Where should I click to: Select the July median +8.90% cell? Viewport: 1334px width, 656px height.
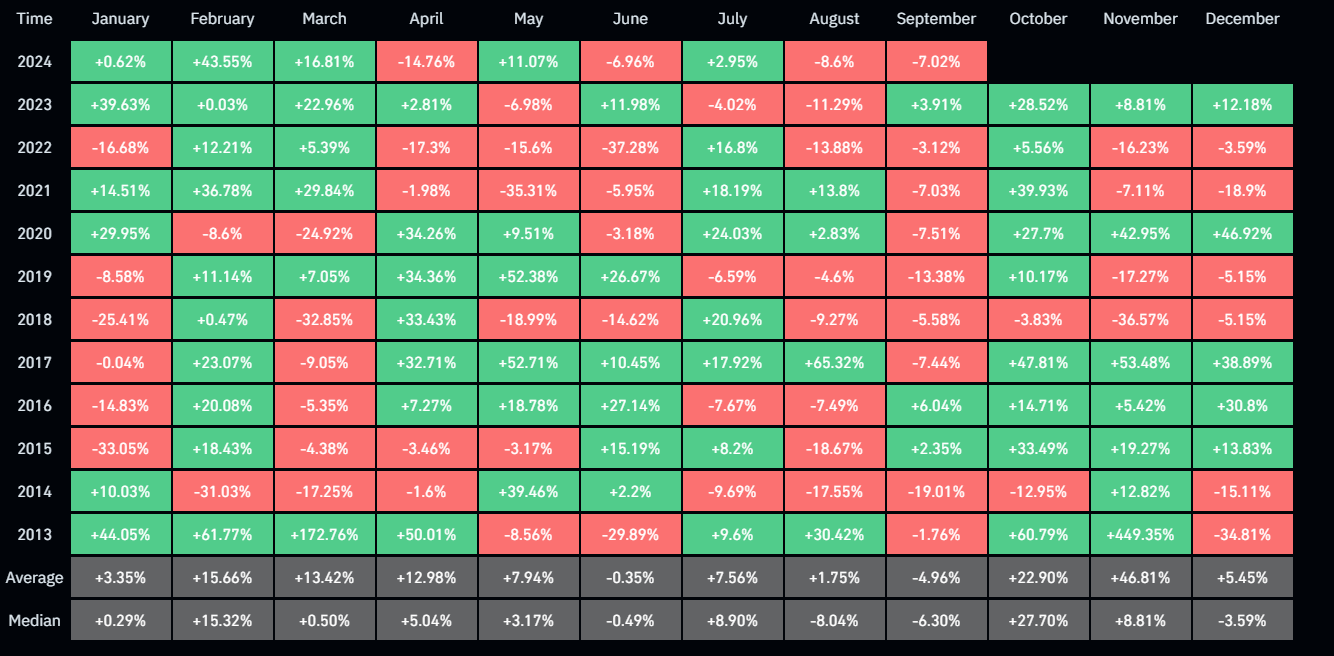pos(732,621)
